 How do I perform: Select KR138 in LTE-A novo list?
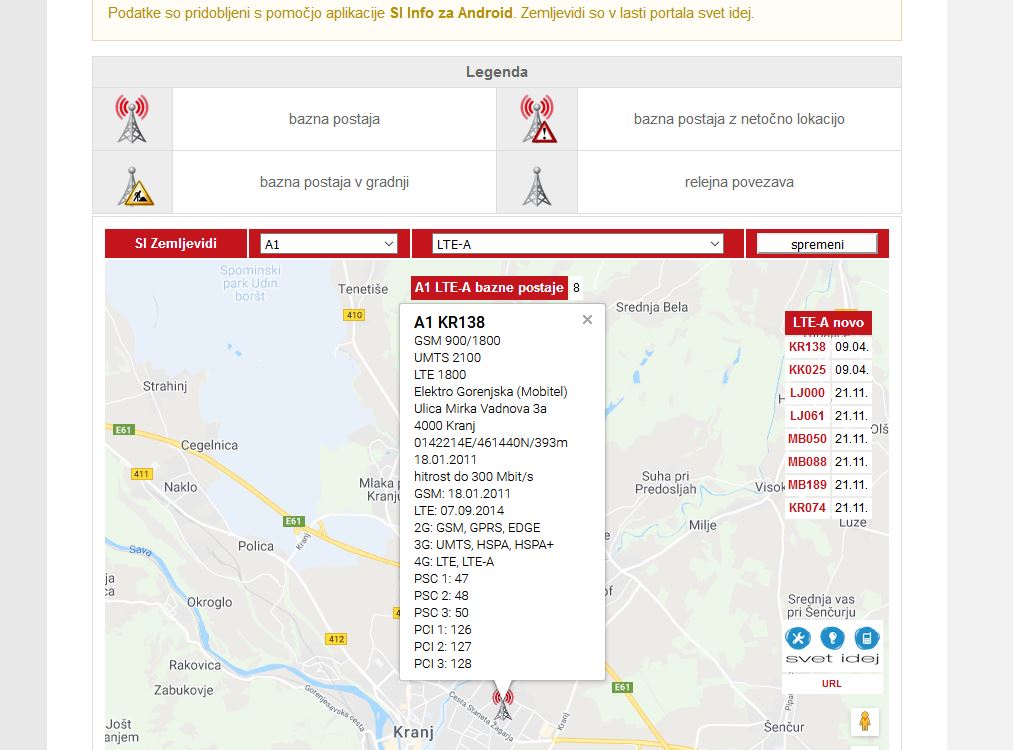[807, 347]
